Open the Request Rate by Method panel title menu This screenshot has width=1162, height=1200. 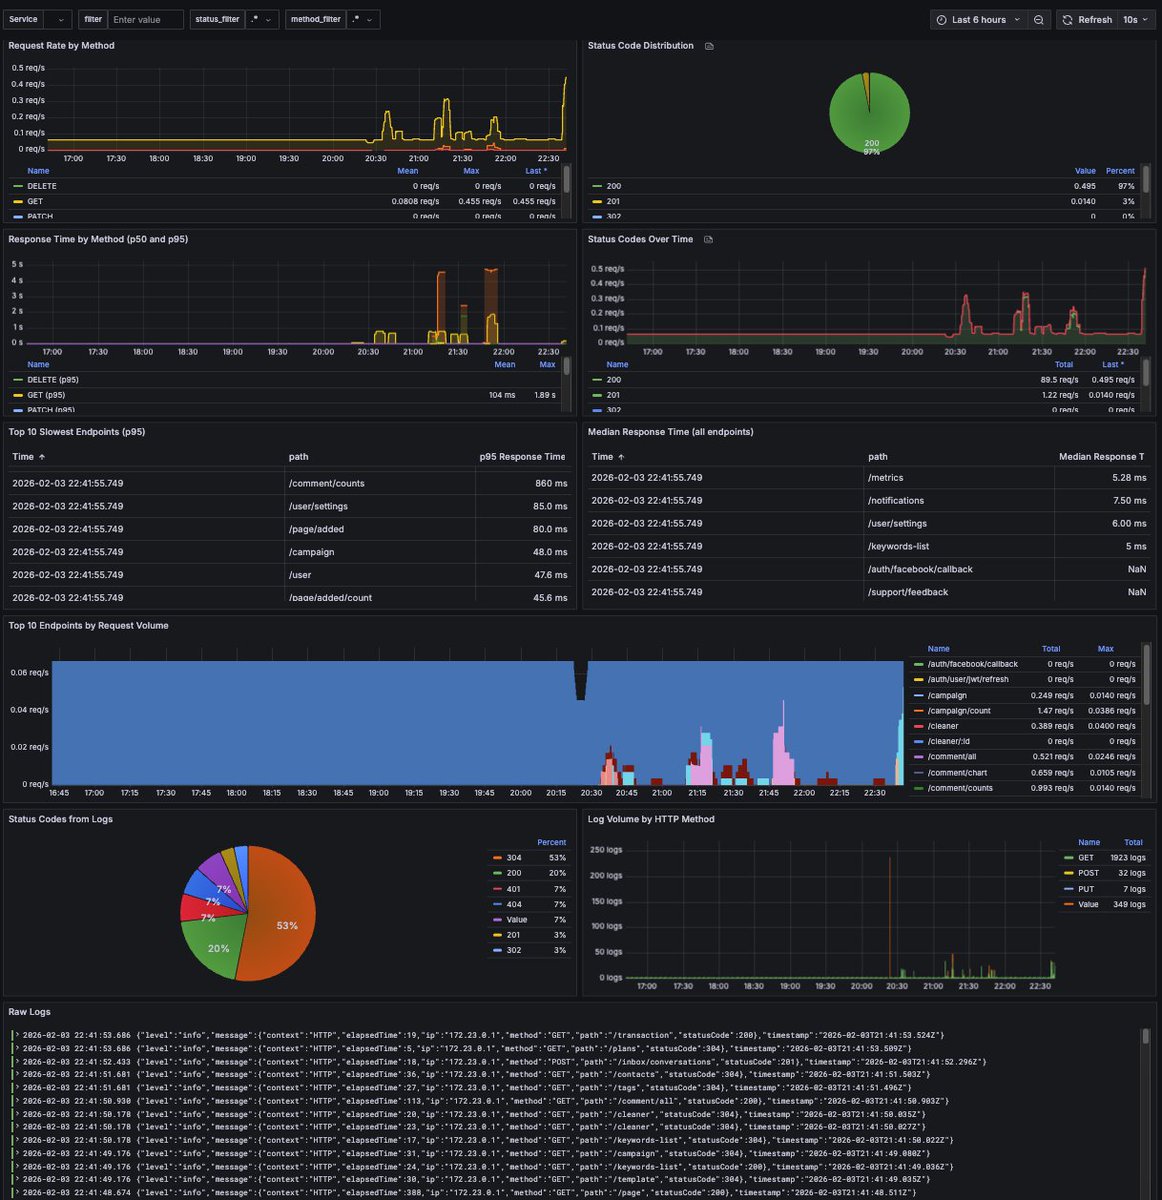62,46
